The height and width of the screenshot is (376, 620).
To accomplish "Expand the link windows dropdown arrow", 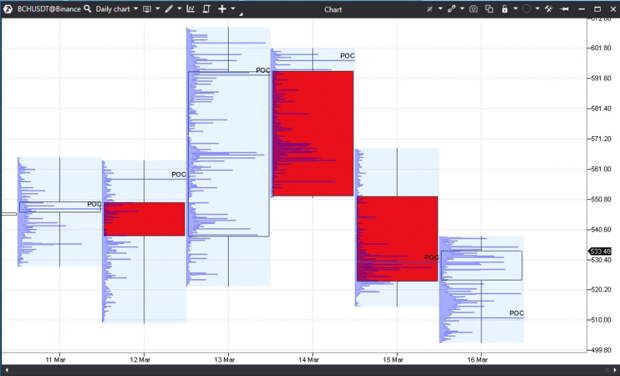I will pos(462,9).
